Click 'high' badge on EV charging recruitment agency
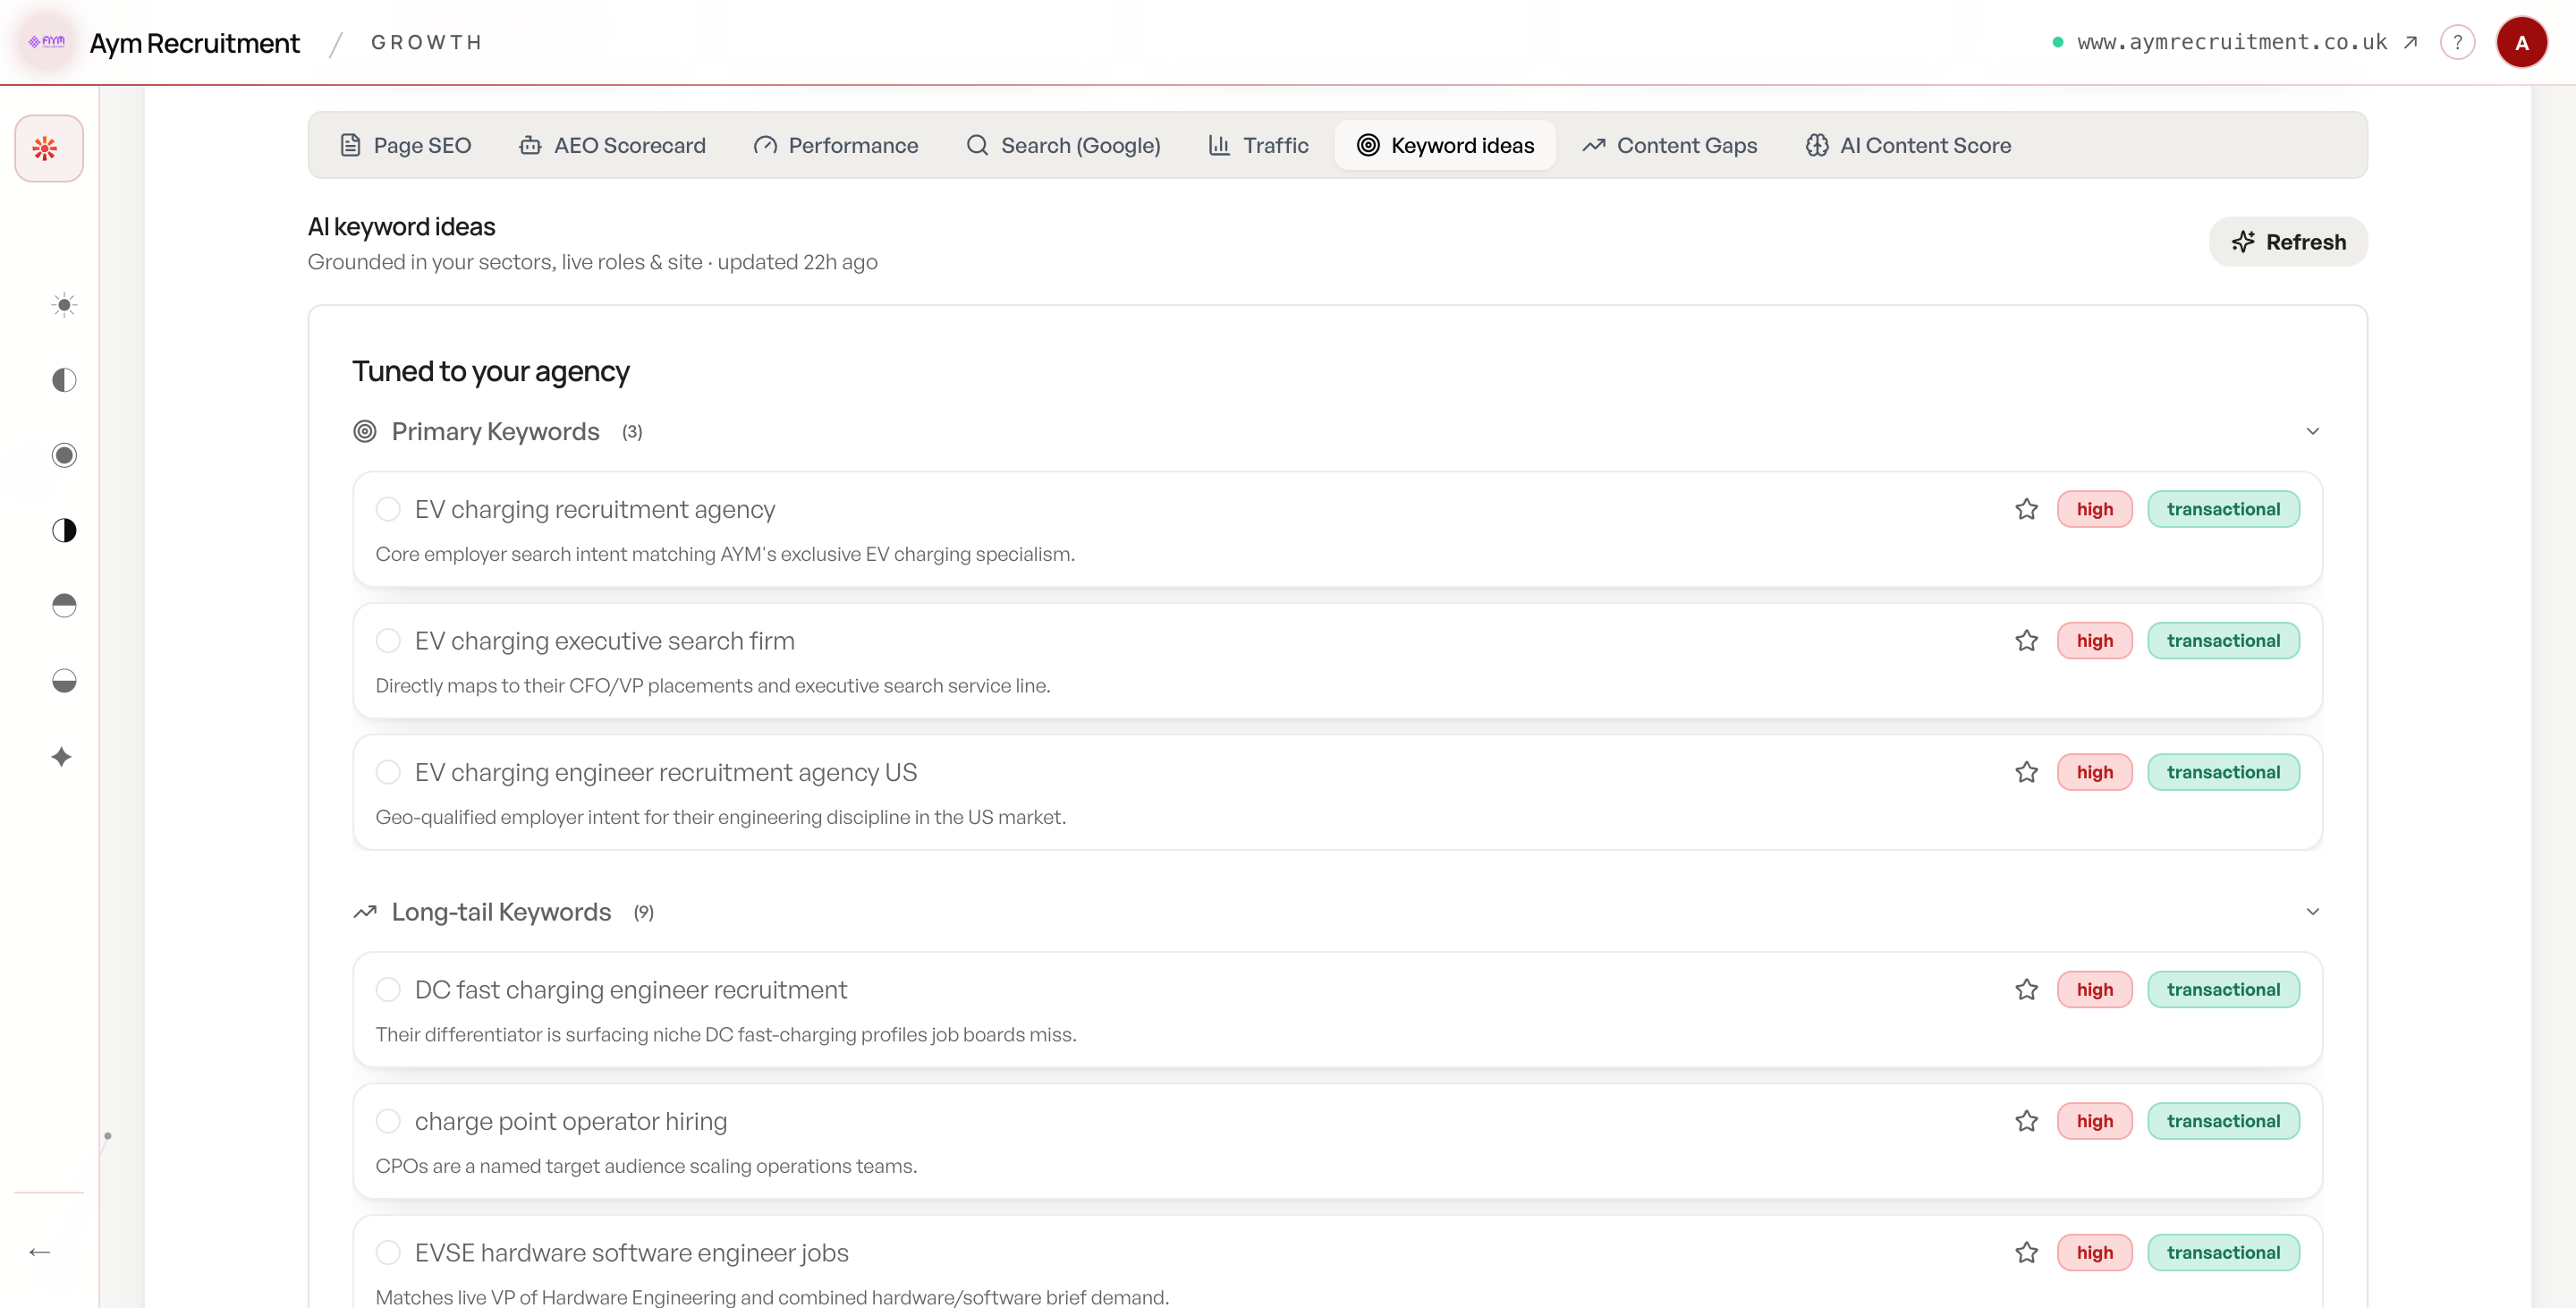Image resolution: width=2576 pixels, height=1308 pixels. click(2094, 509)
